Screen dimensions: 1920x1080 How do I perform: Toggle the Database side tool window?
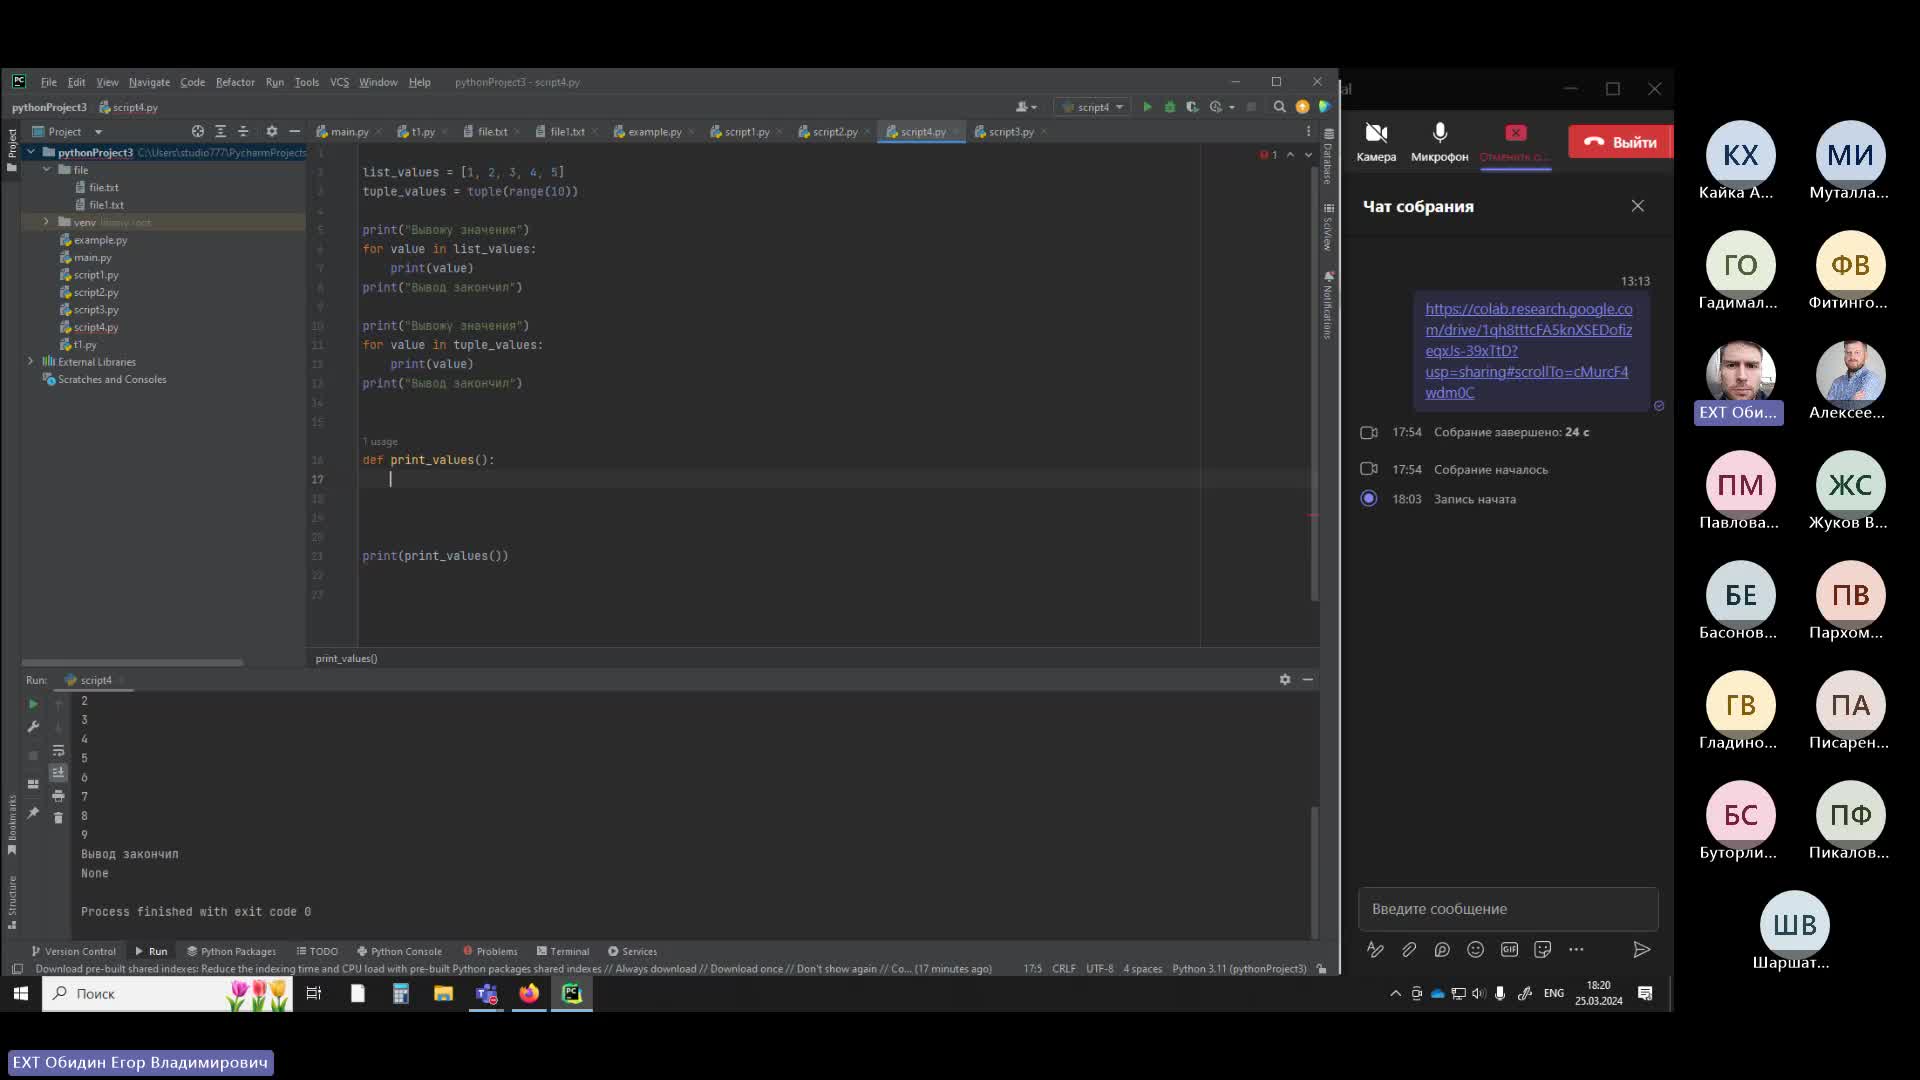(1328, 157)
